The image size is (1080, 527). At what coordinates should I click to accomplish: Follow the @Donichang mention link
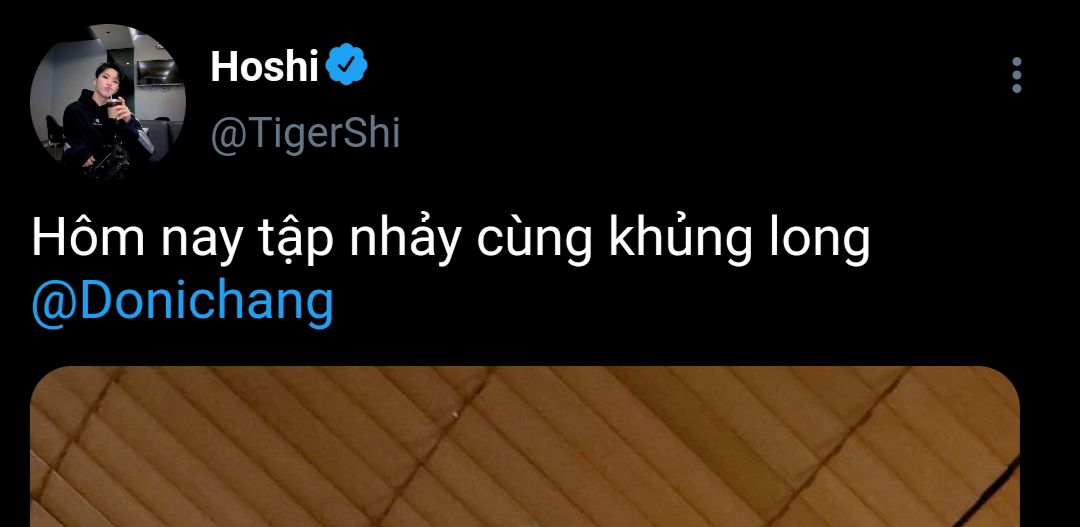pyautogui.click(x=183, y=303)
